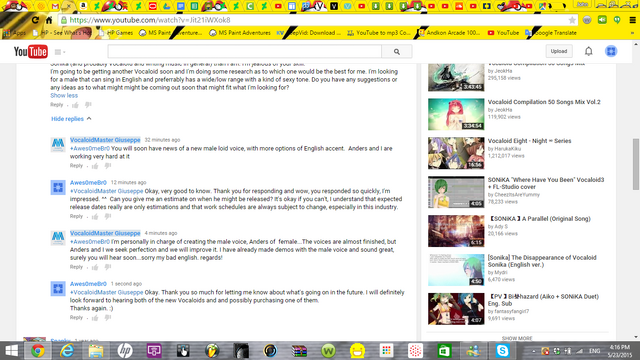Image resolution: width=640 pixels, height=360 pixels.
Task: Click the green speaker extension icon
Action: (x=602, y=20)
